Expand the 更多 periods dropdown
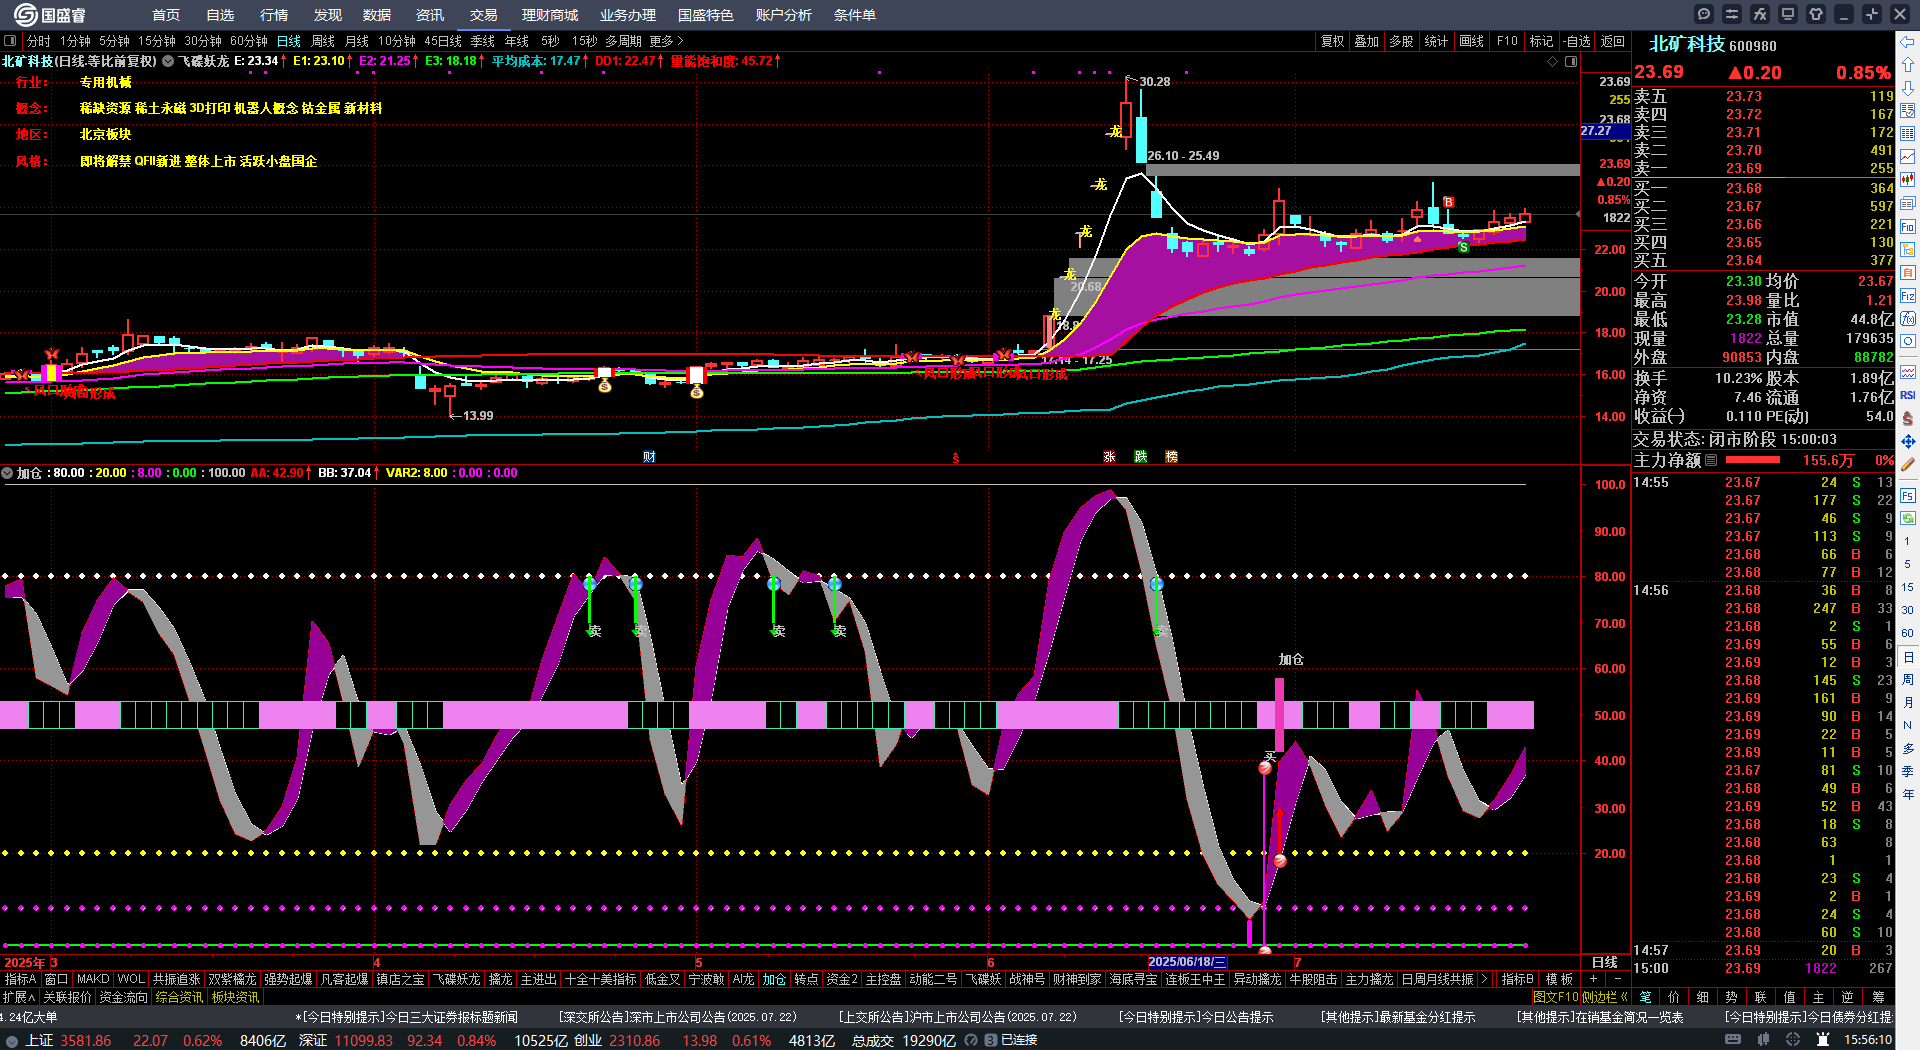Viewport: 1920px width, 1050px height. pos(667,41)
